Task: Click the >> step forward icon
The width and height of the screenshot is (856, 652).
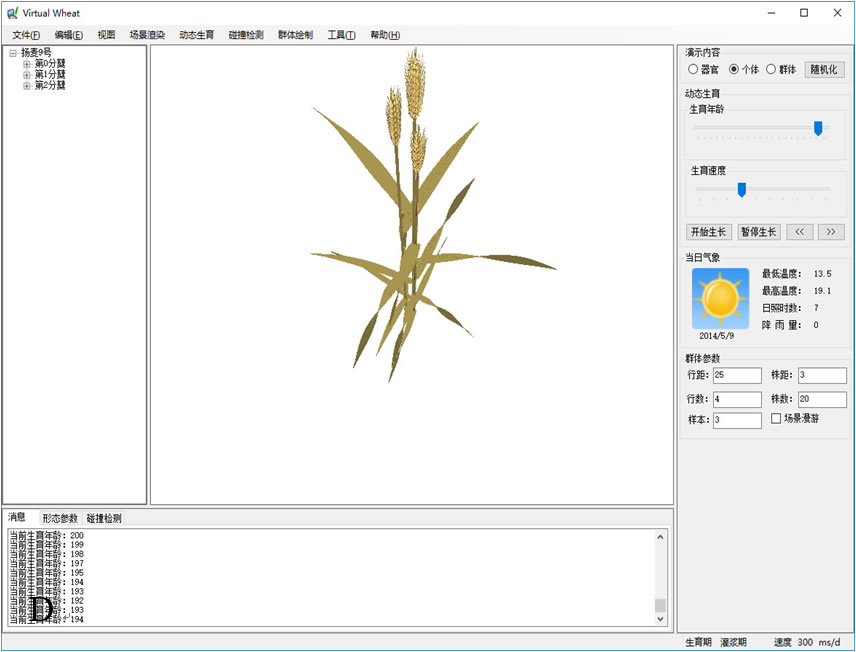Action: 829,231
